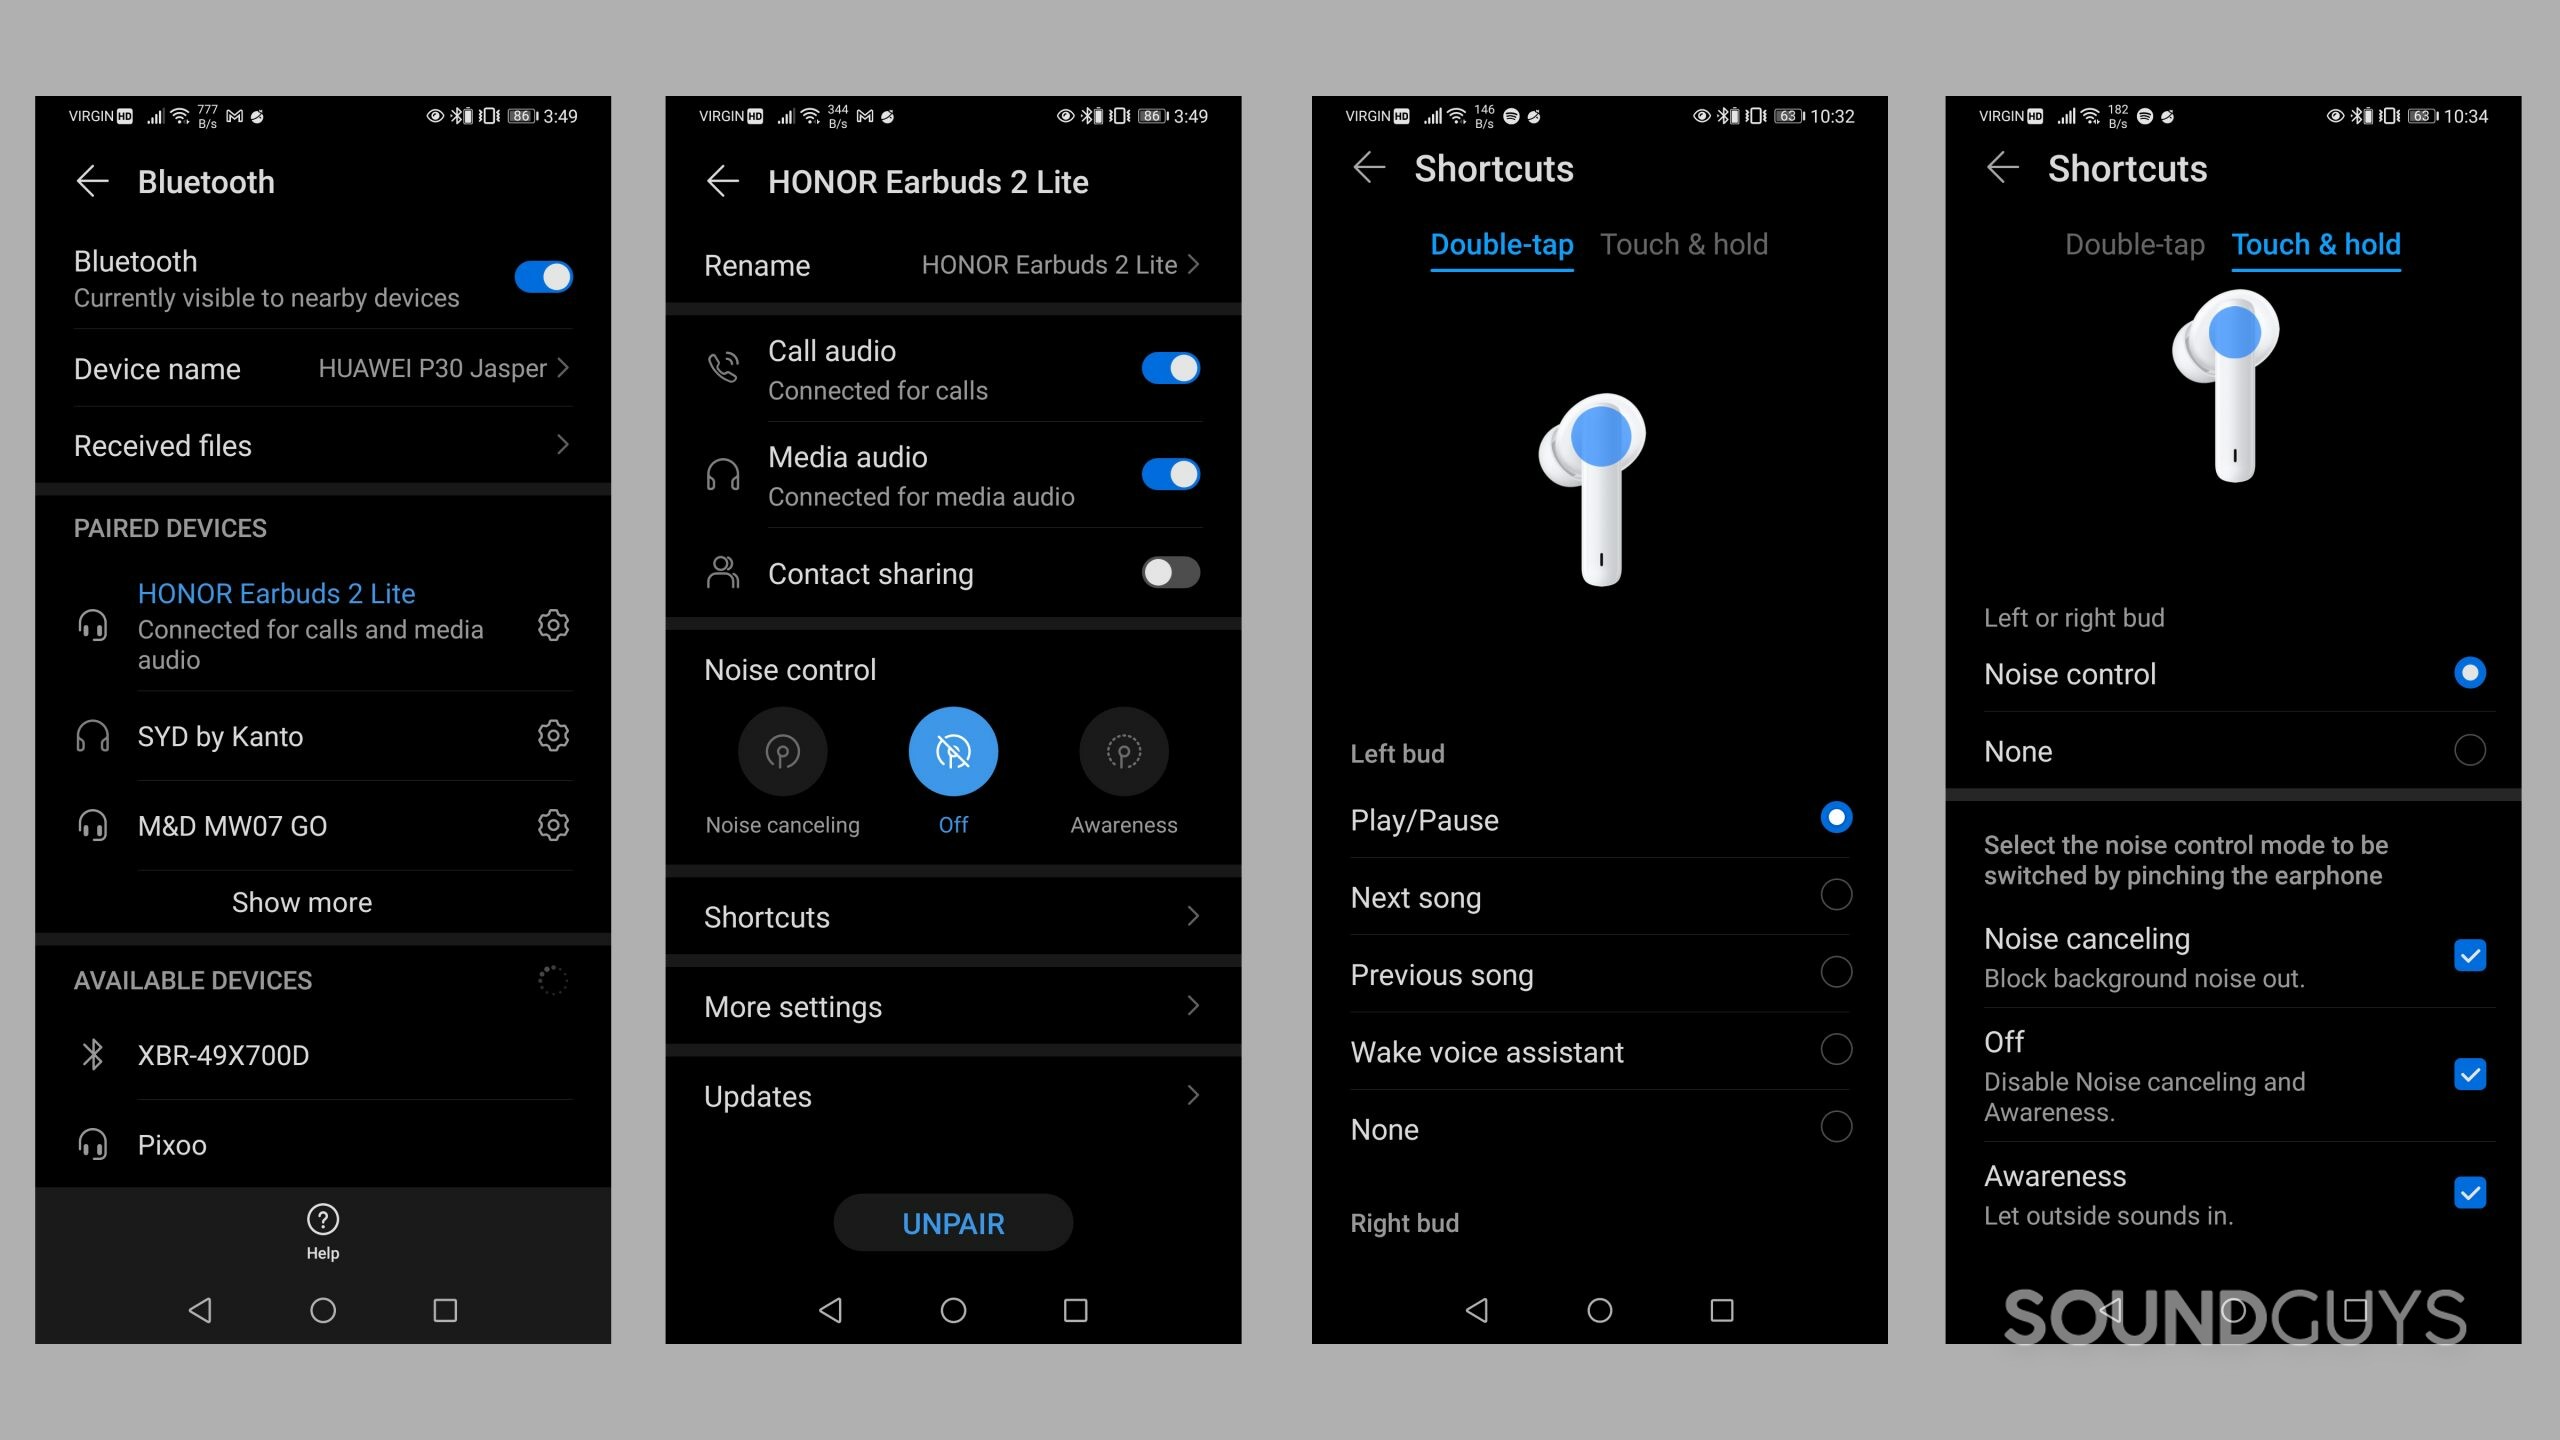
Task: Select the Noise canceling icon in settings
Action: (782, 751)
